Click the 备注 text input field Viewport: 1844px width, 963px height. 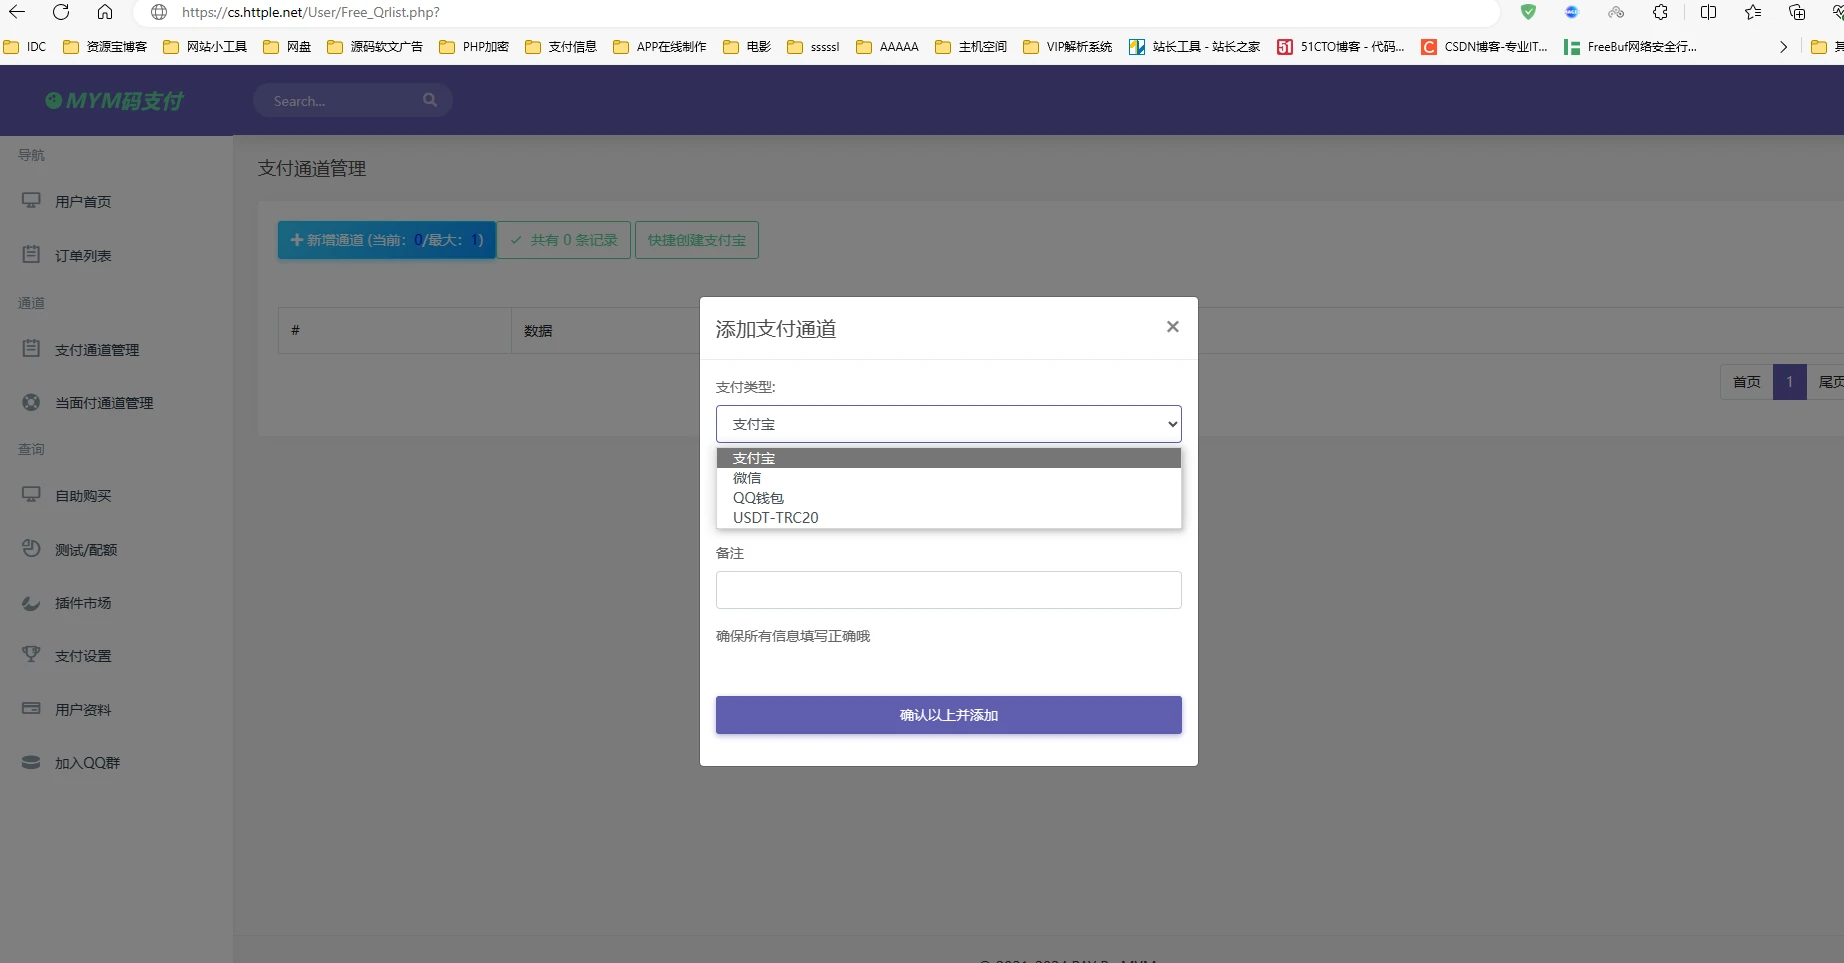coord(948,590)
